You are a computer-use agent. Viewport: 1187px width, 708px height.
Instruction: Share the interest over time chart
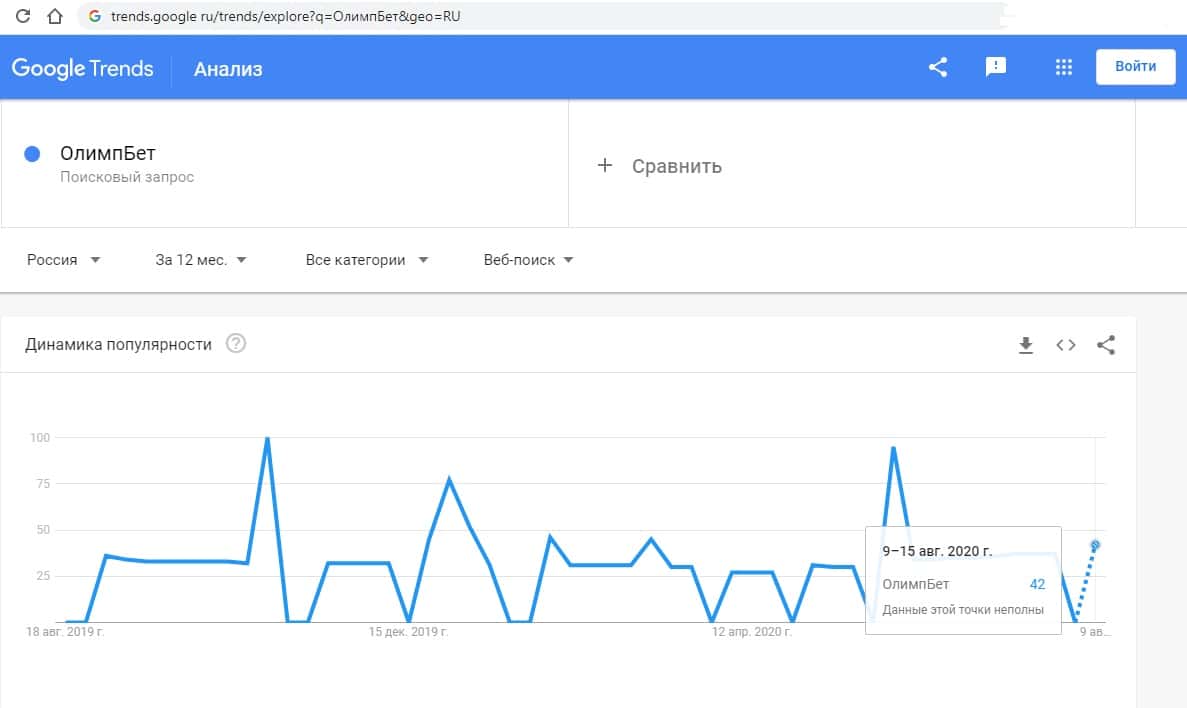[1106, 345]
